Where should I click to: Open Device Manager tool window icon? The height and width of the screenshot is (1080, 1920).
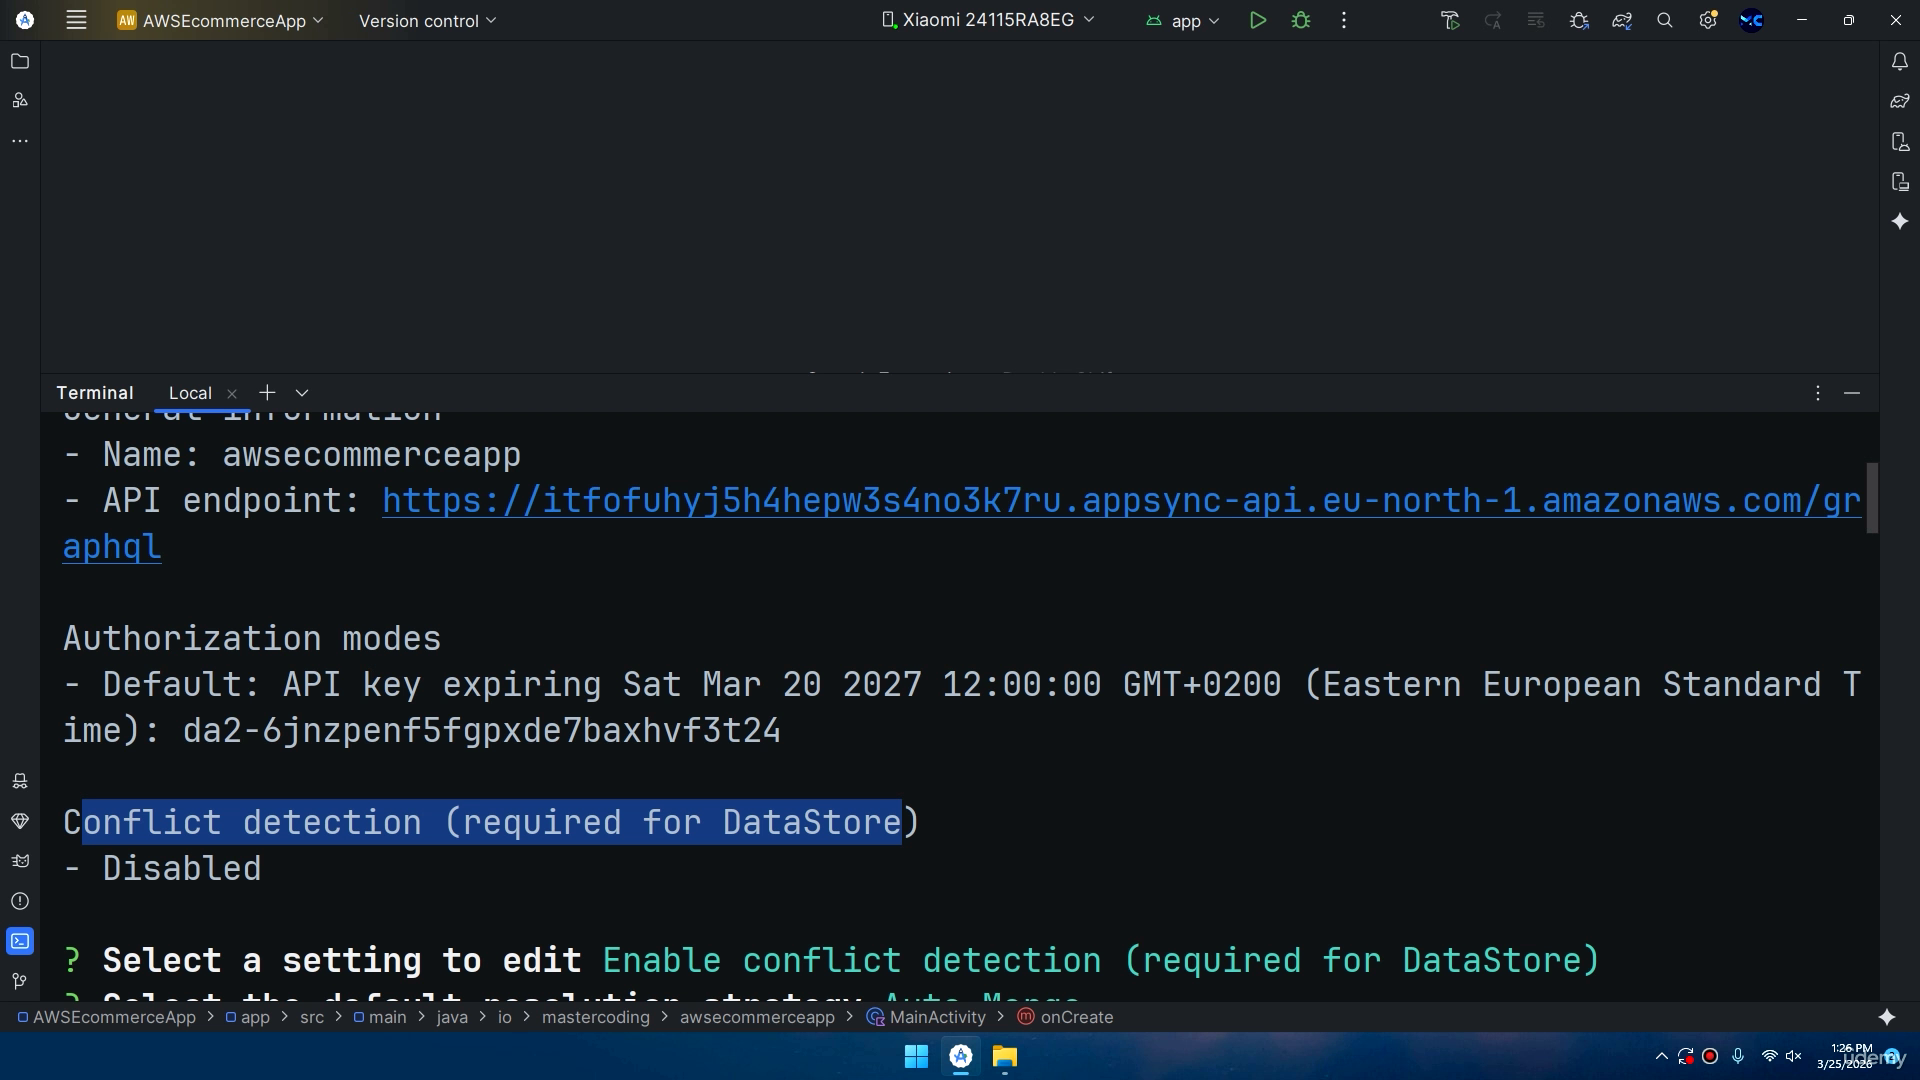click(x=1900, y=141)
